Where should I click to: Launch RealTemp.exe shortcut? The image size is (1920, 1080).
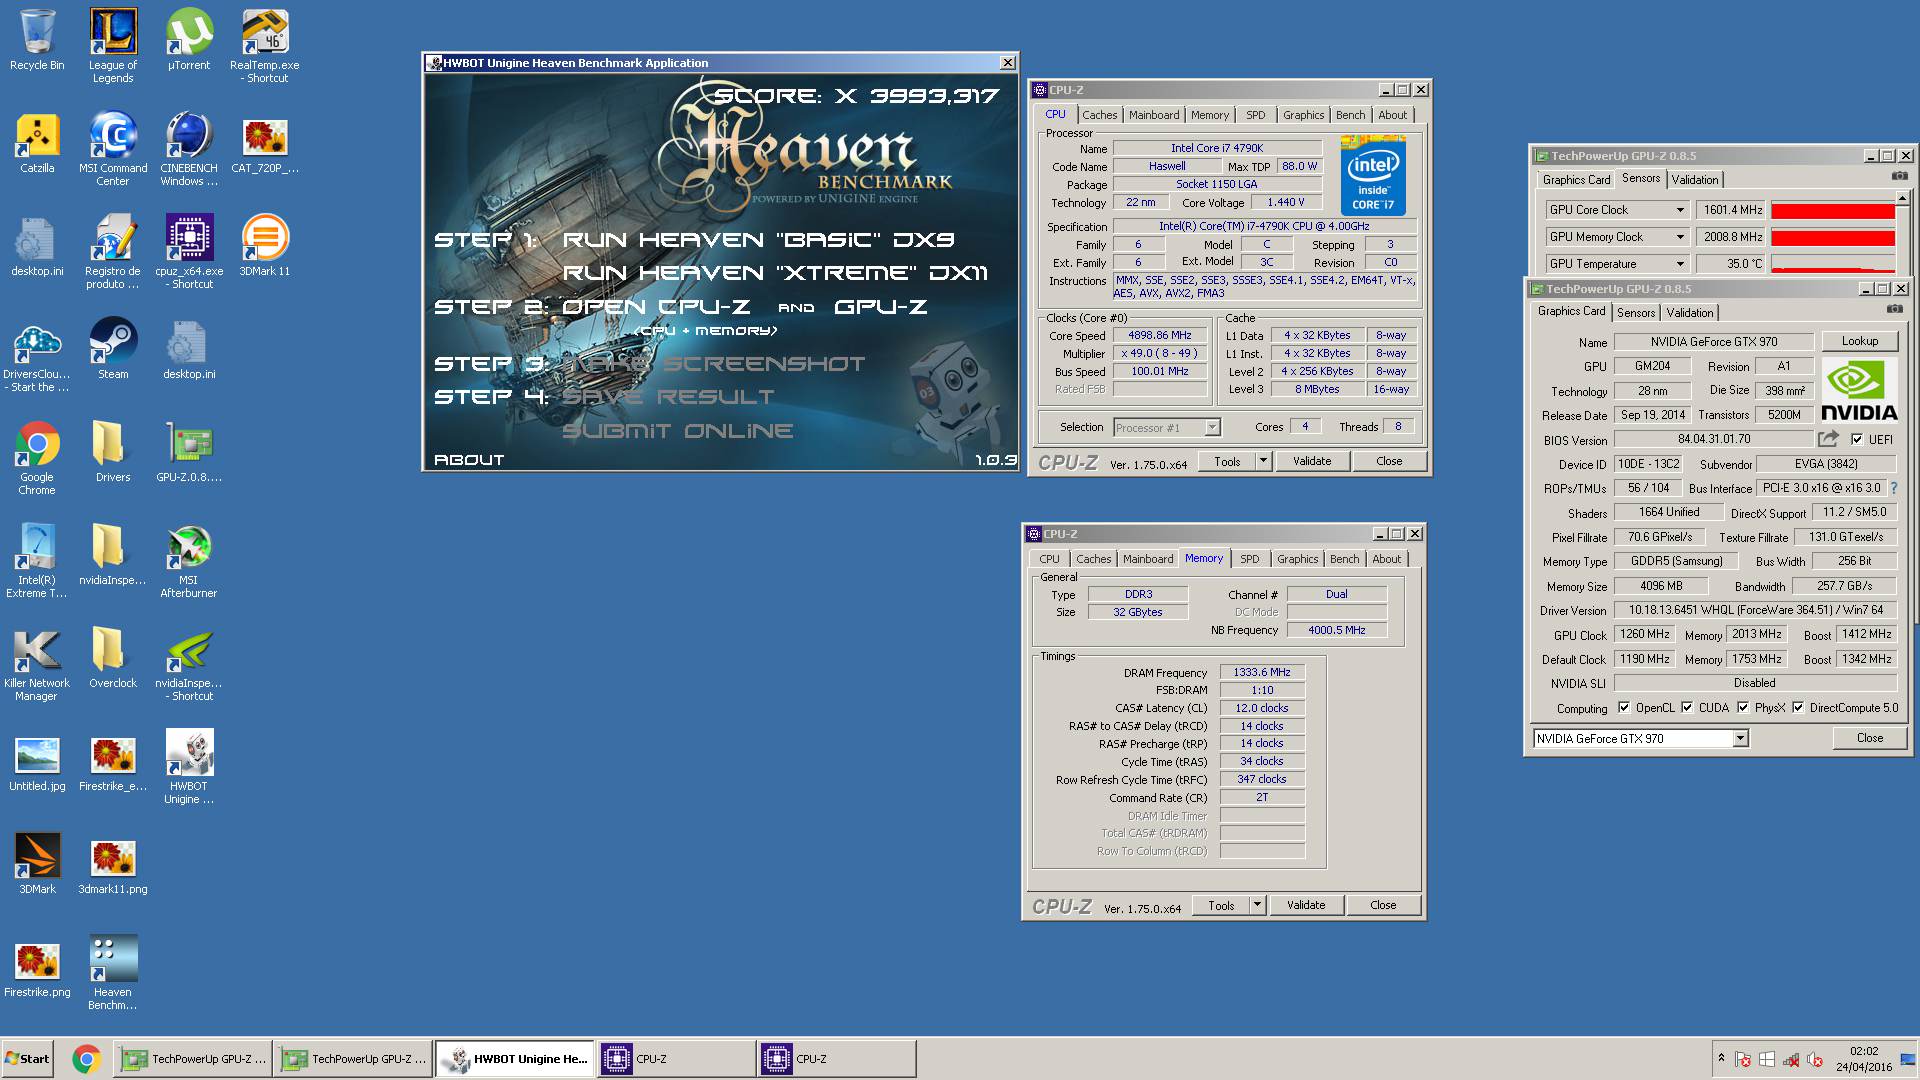tap(265, 46)
